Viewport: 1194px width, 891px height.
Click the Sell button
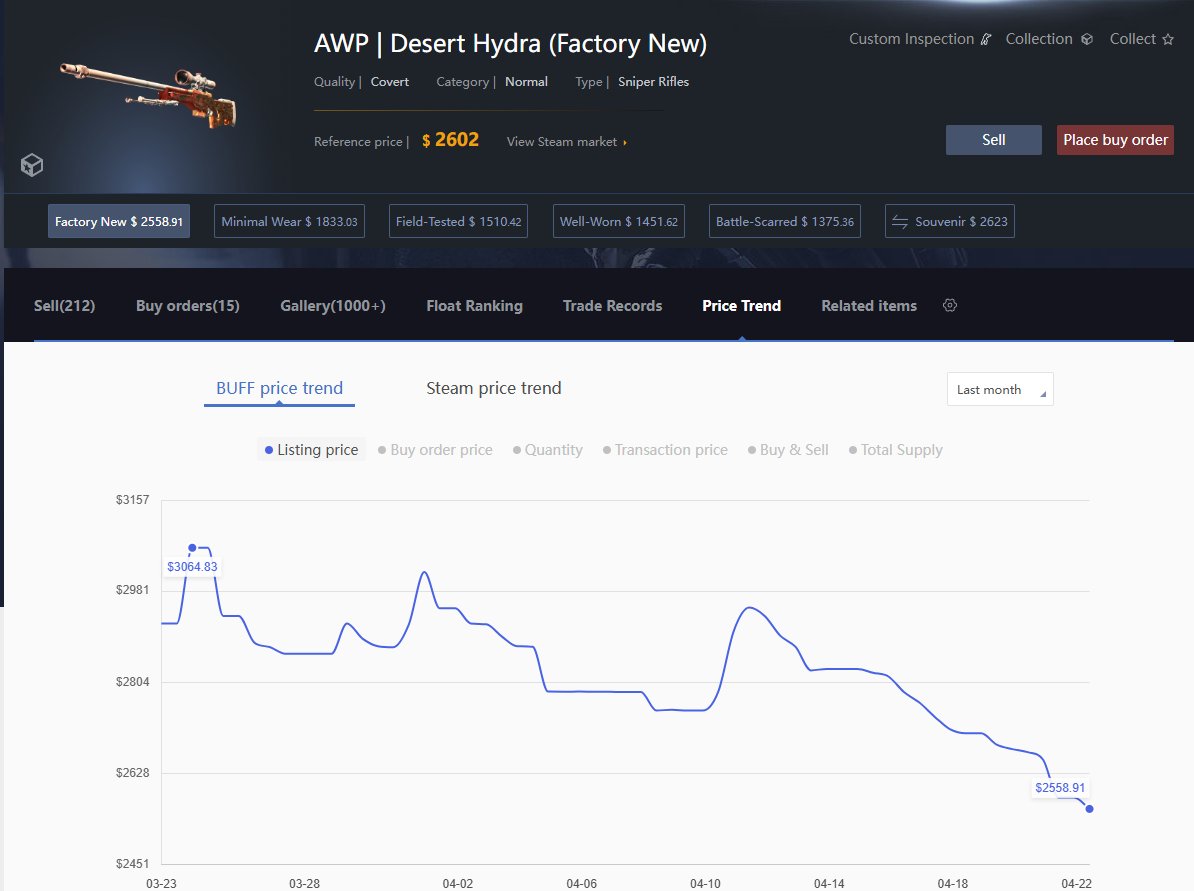(x=994, y=140)
